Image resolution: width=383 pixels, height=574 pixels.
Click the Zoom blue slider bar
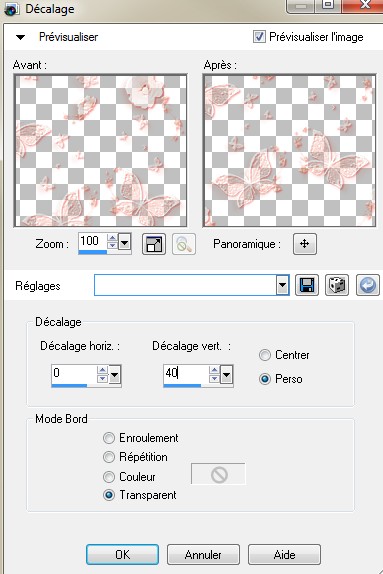click(x=93, y=252)
